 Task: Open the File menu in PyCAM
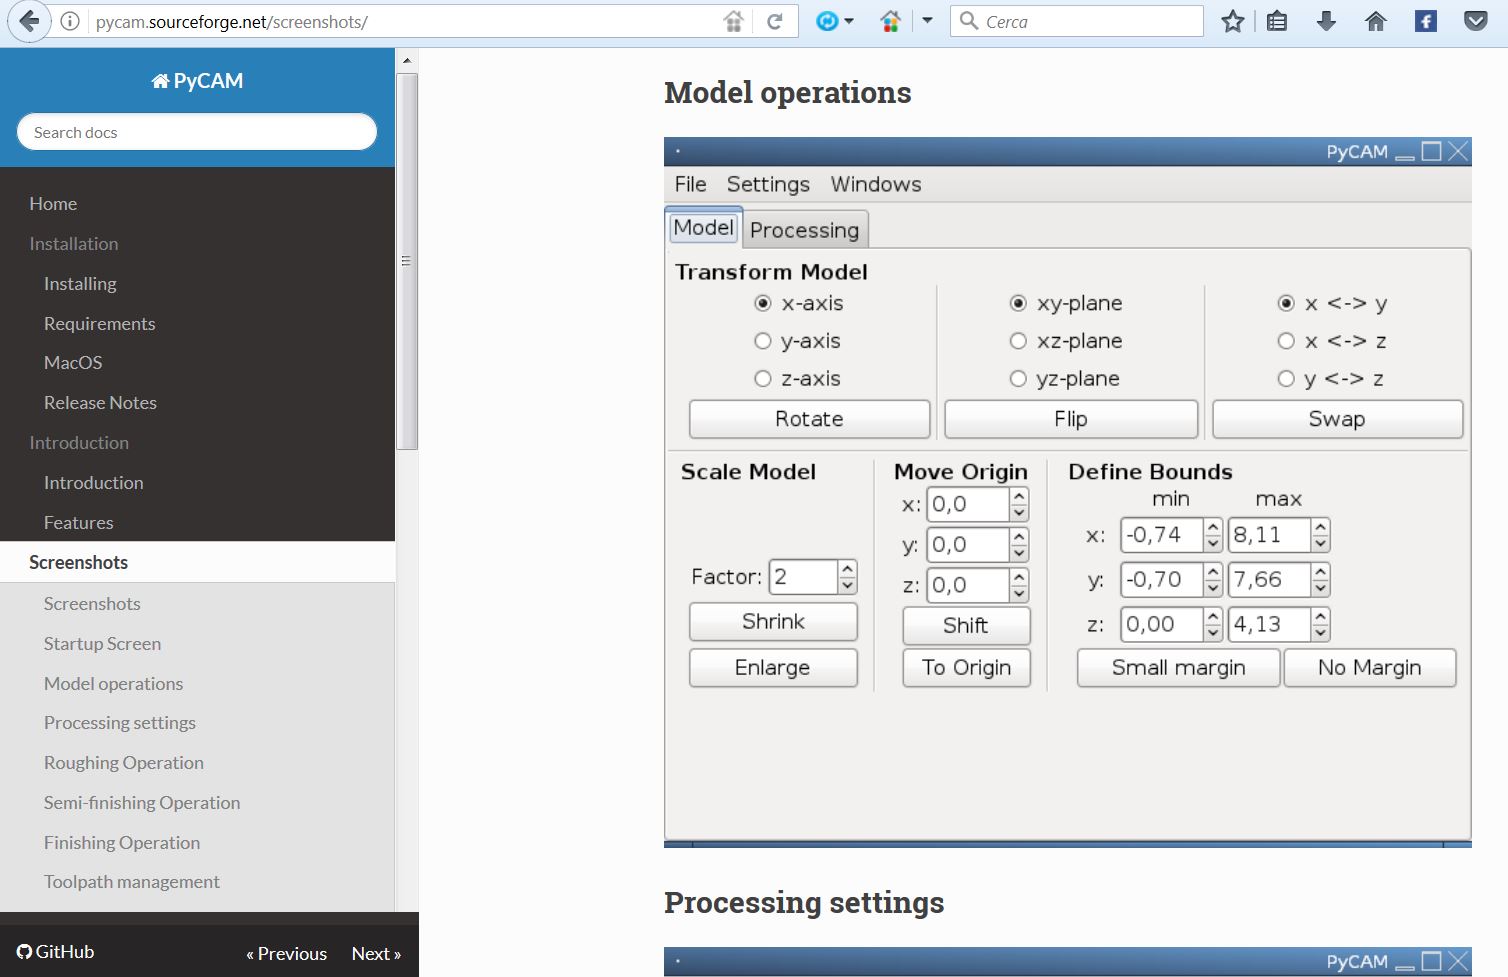click(x=690, y=184)
